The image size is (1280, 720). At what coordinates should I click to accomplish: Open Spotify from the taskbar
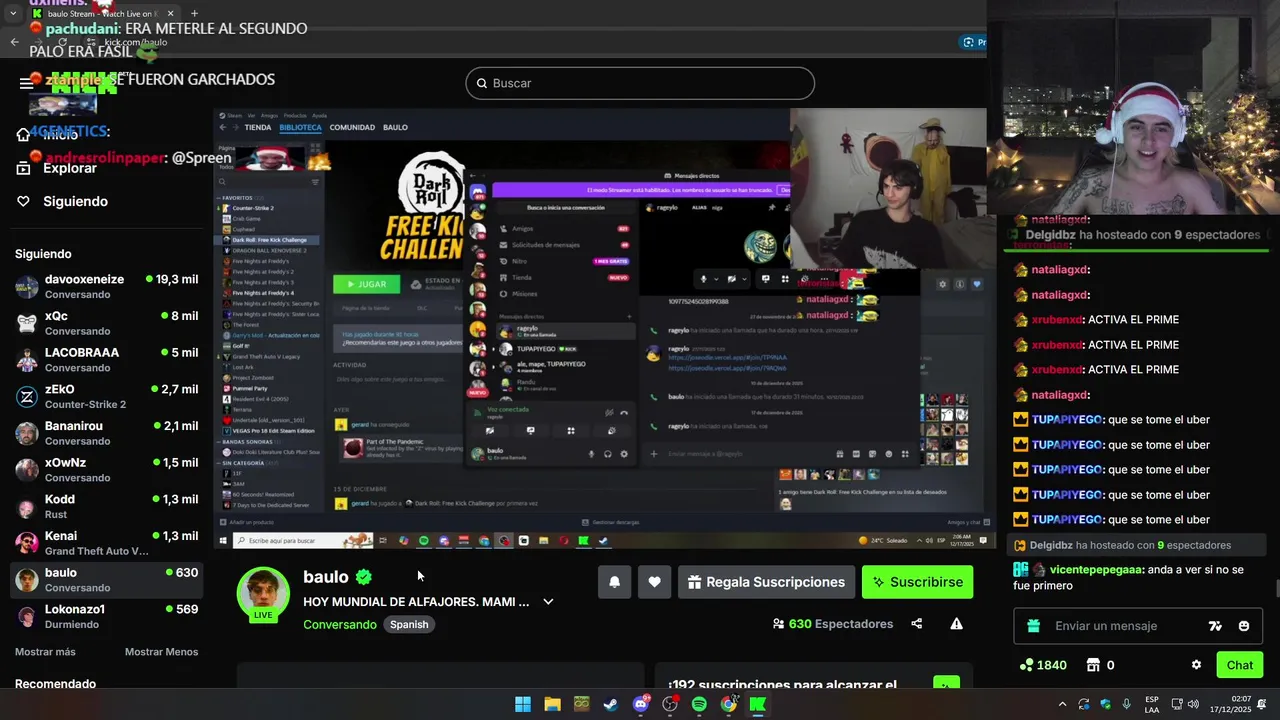(x=699, y=704)
